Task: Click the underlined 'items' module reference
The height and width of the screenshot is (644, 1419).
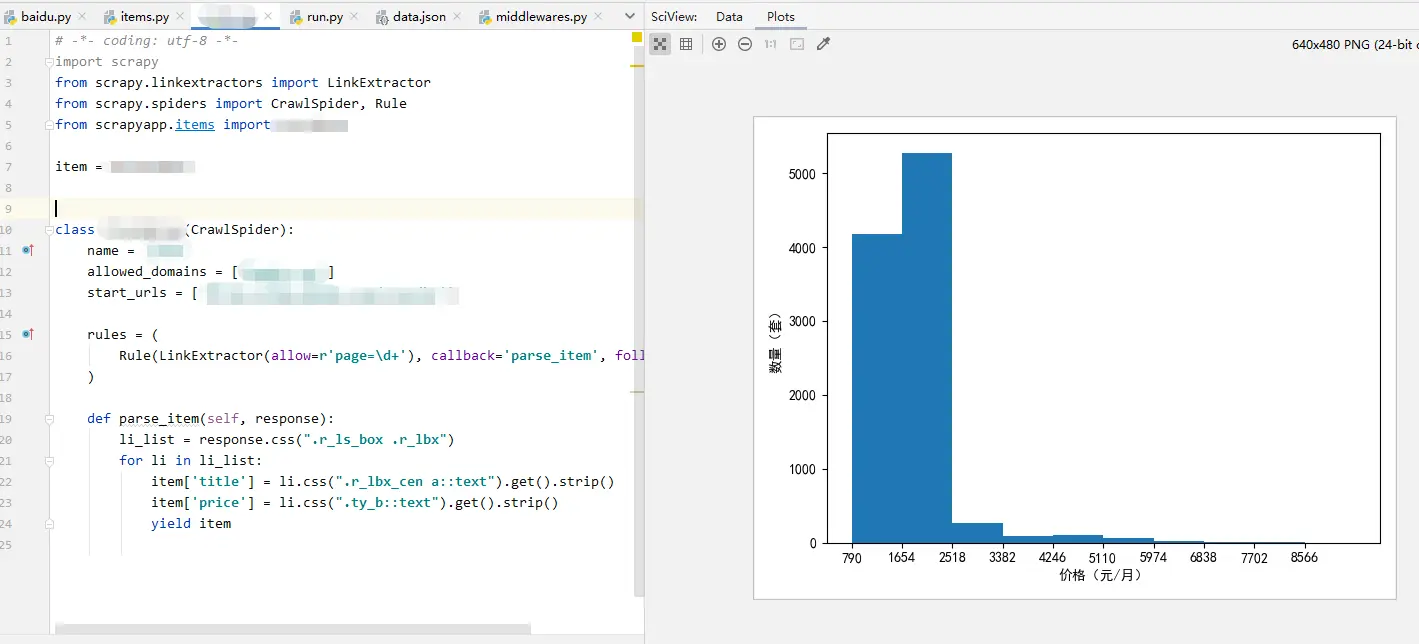Action: (195, 125)
